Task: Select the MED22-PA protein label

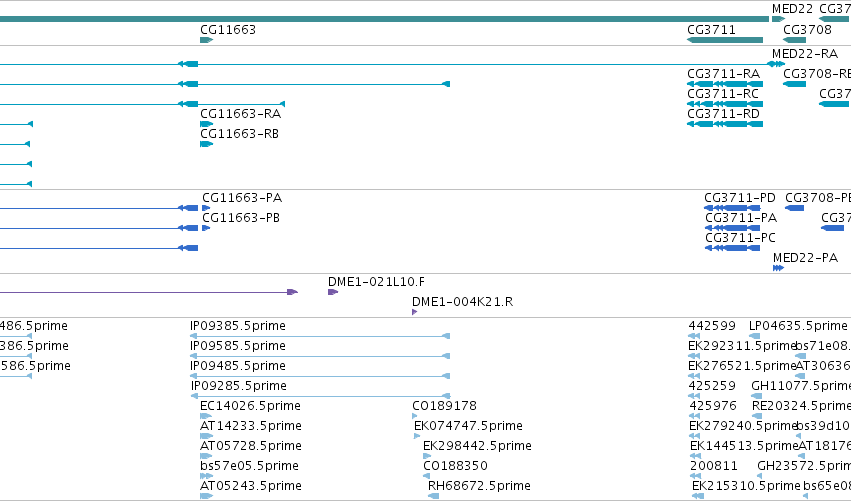Action: (x=805, y=258)
